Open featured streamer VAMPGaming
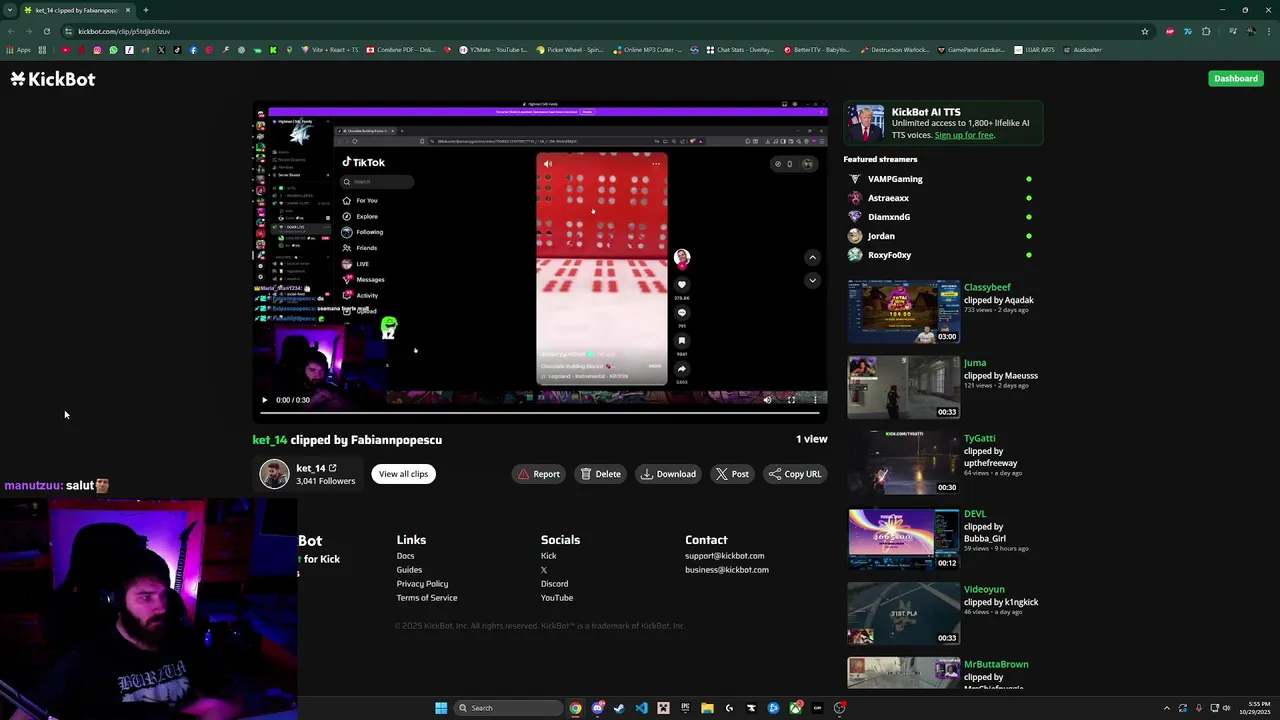This screenshot has height=720, width=1280. coord(895,179)
